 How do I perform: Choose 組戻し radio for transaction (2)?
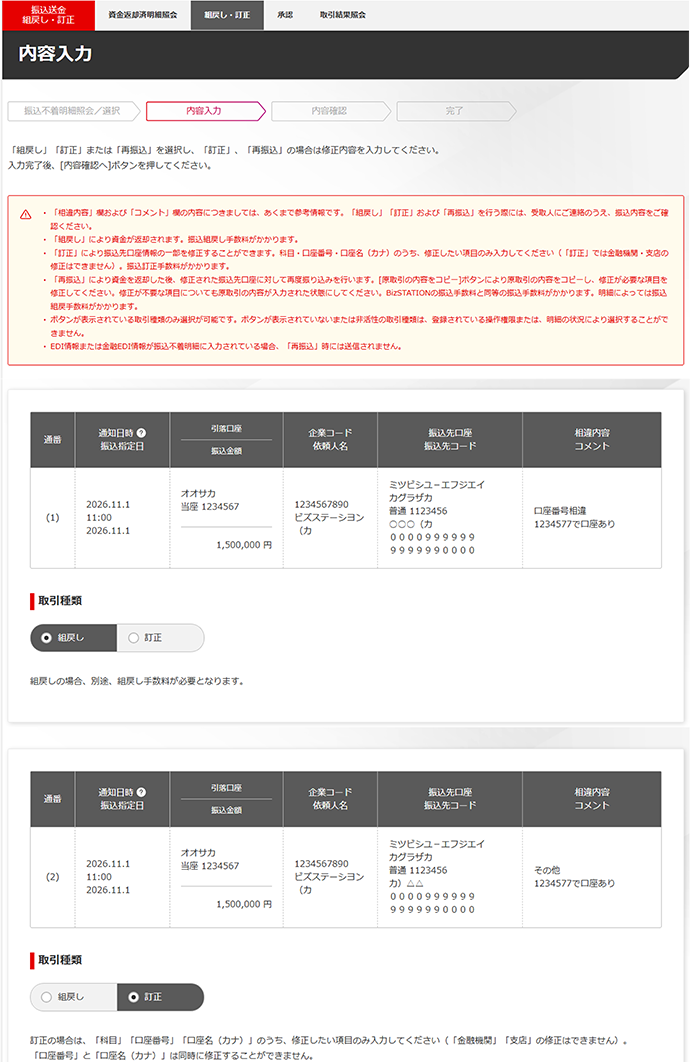coord(46,997)
